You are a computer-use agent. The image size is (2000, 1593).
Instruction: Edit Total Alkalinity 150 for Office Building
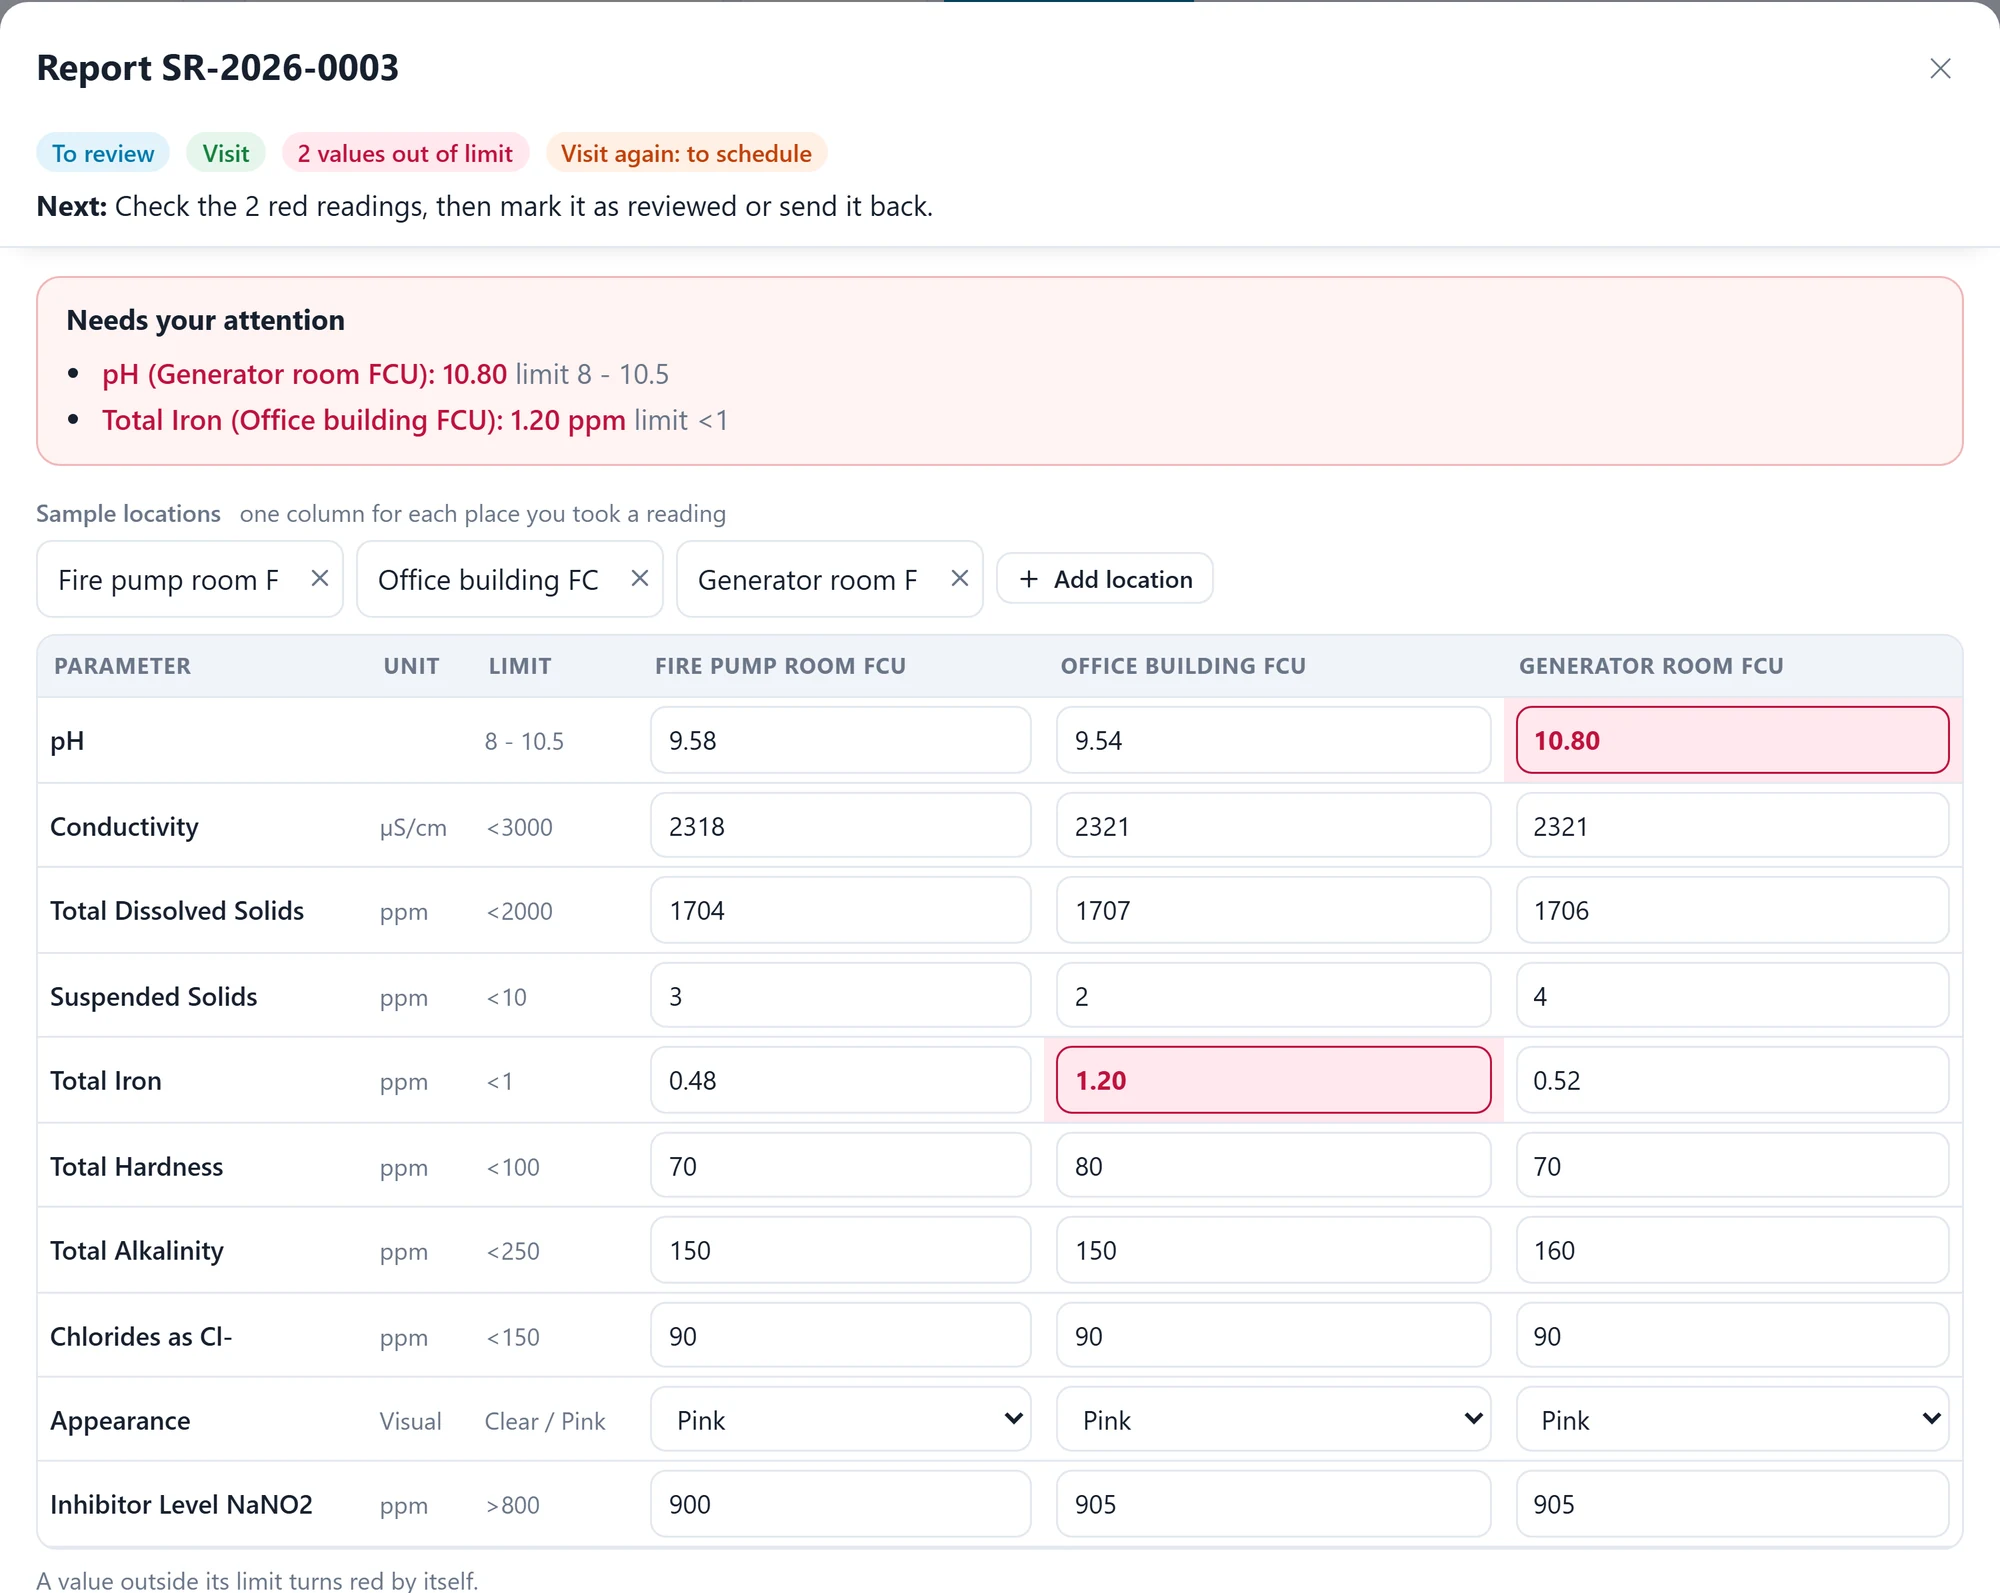pyautogui.click(x=1273, y=1250)
